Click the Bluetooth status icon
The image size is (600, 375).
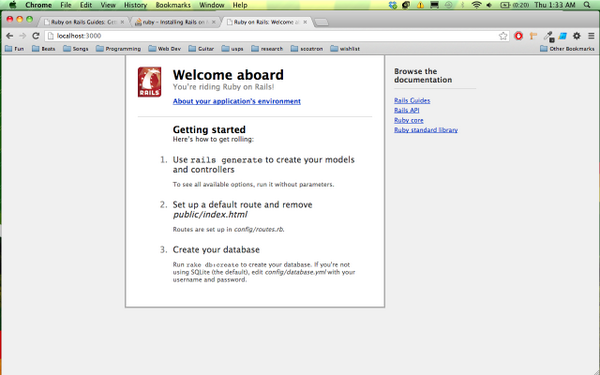click(462, 5)
